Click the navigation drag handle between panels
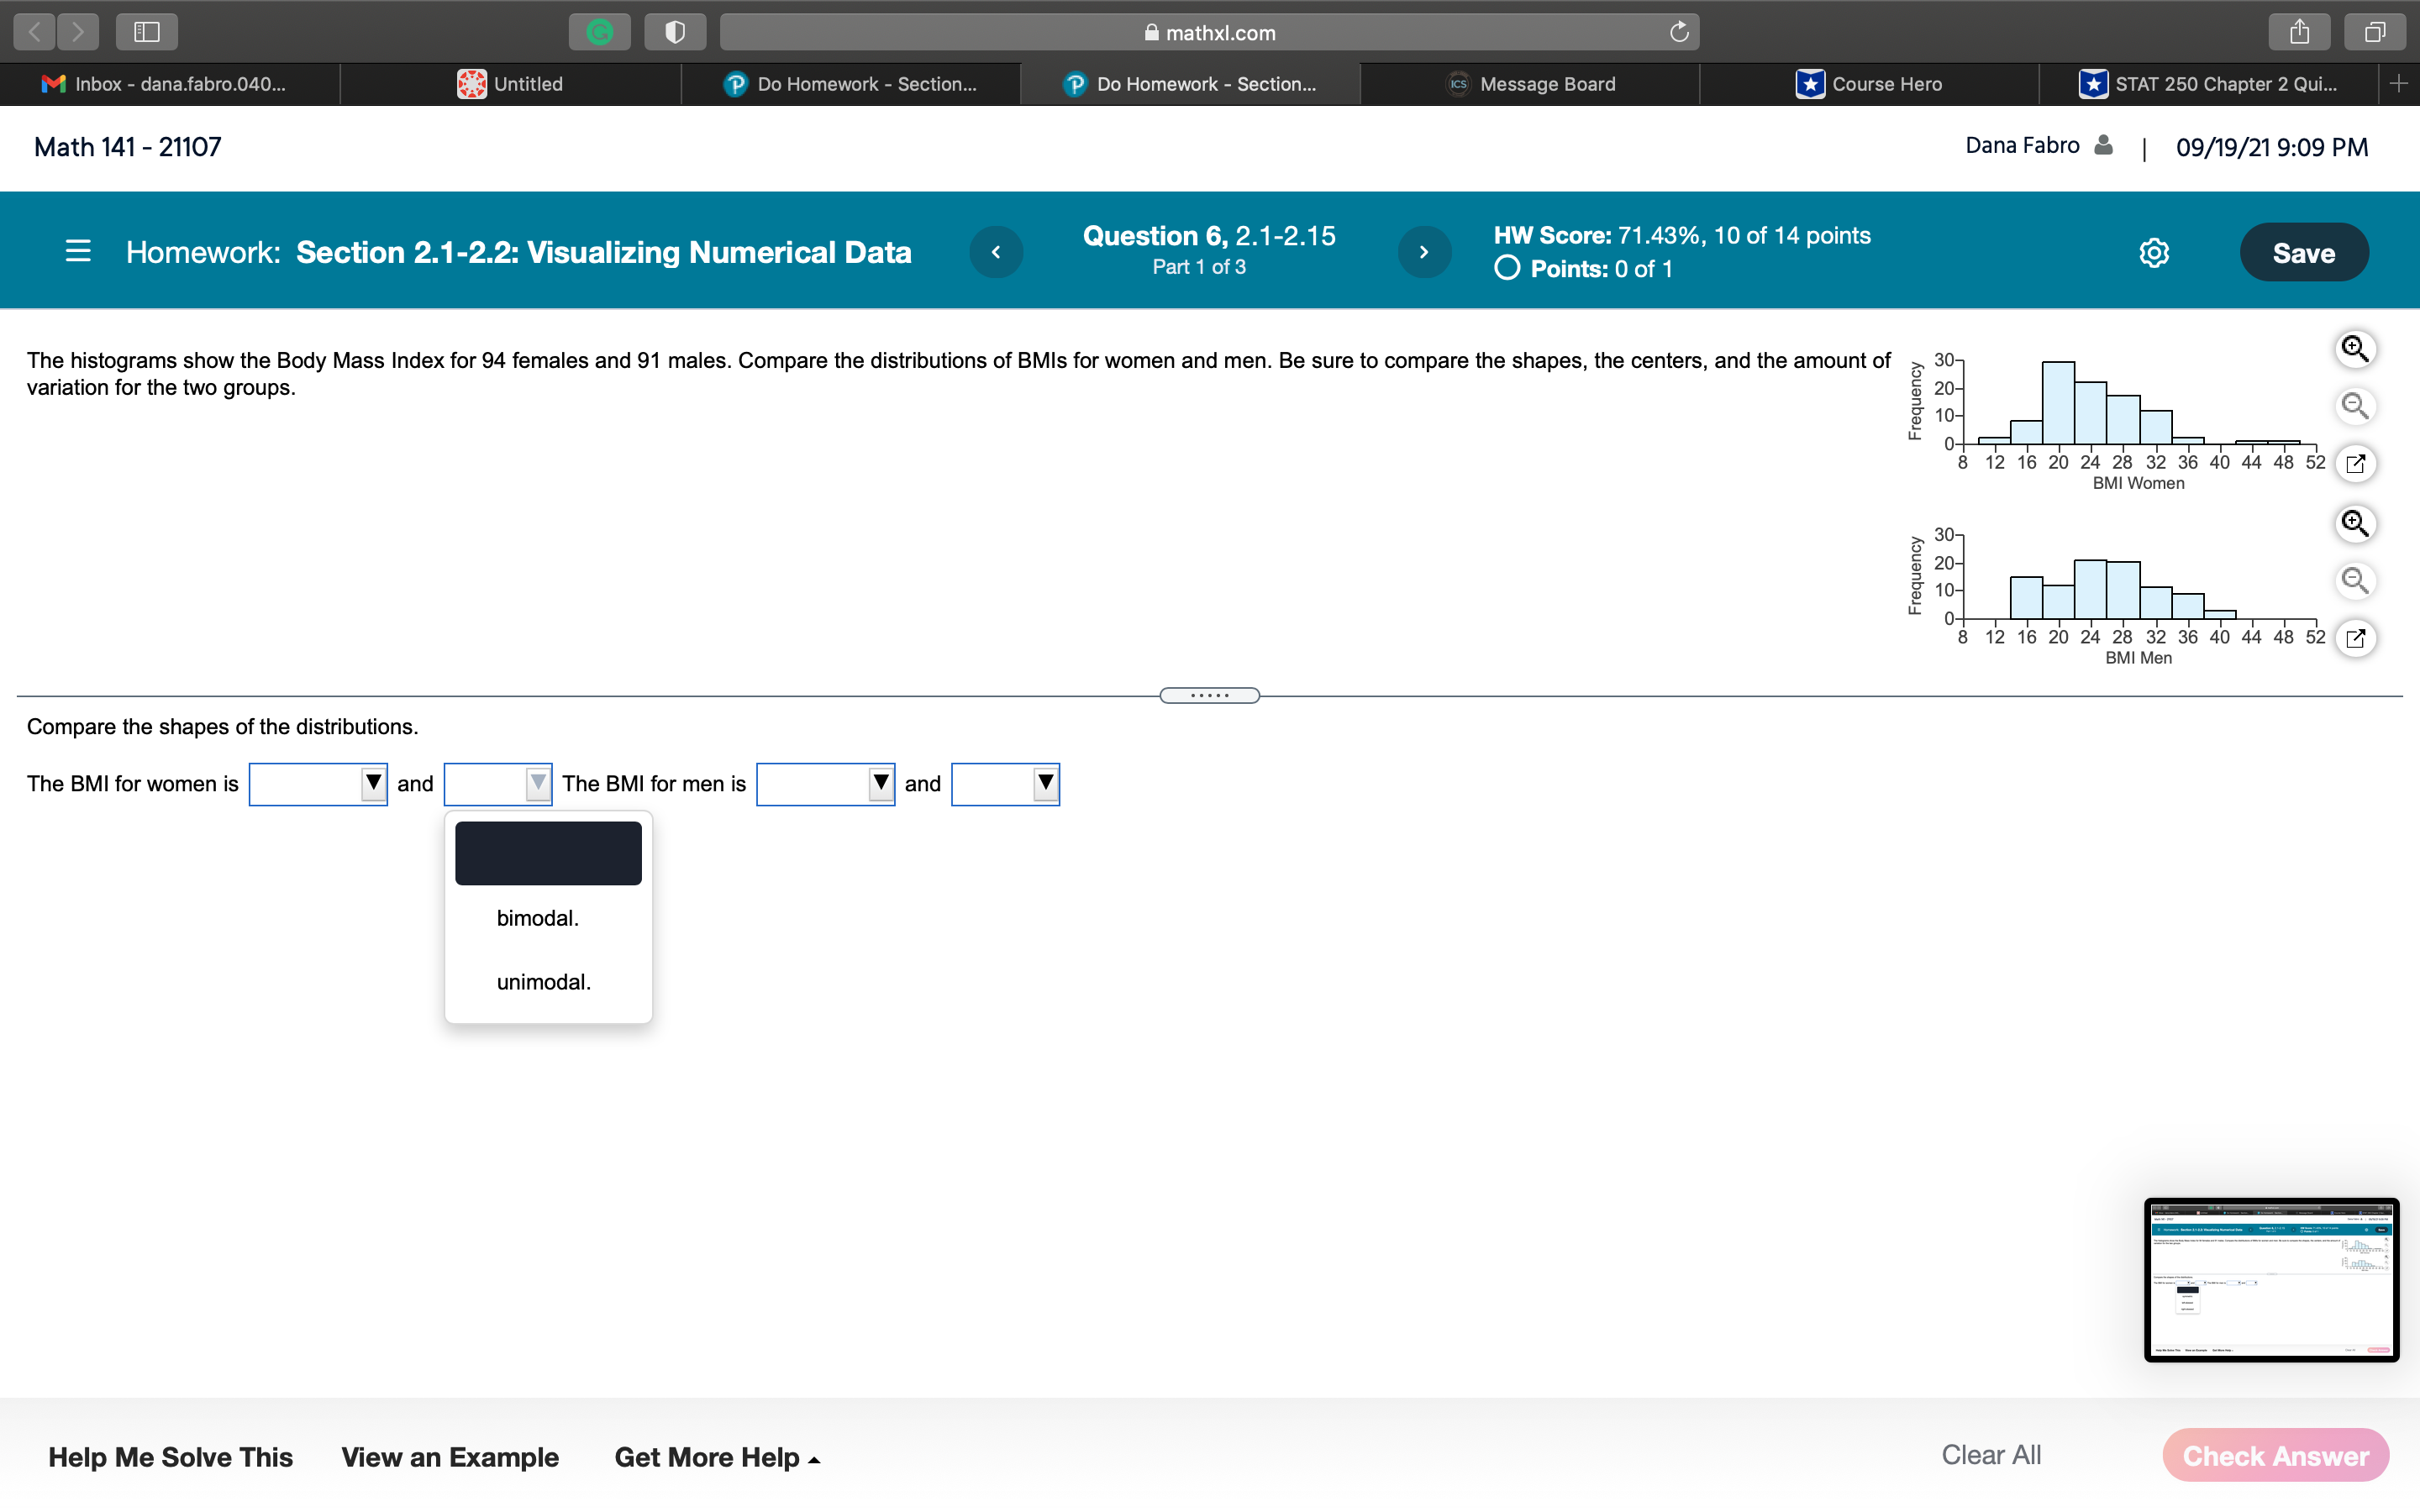 (x=1209, y=695)
